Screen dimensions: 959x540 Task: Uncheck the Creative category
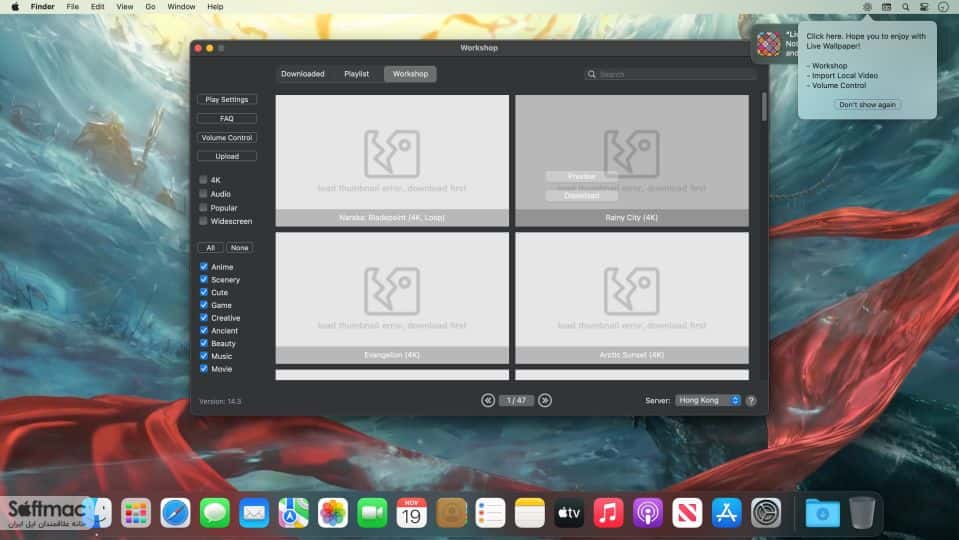204,317
